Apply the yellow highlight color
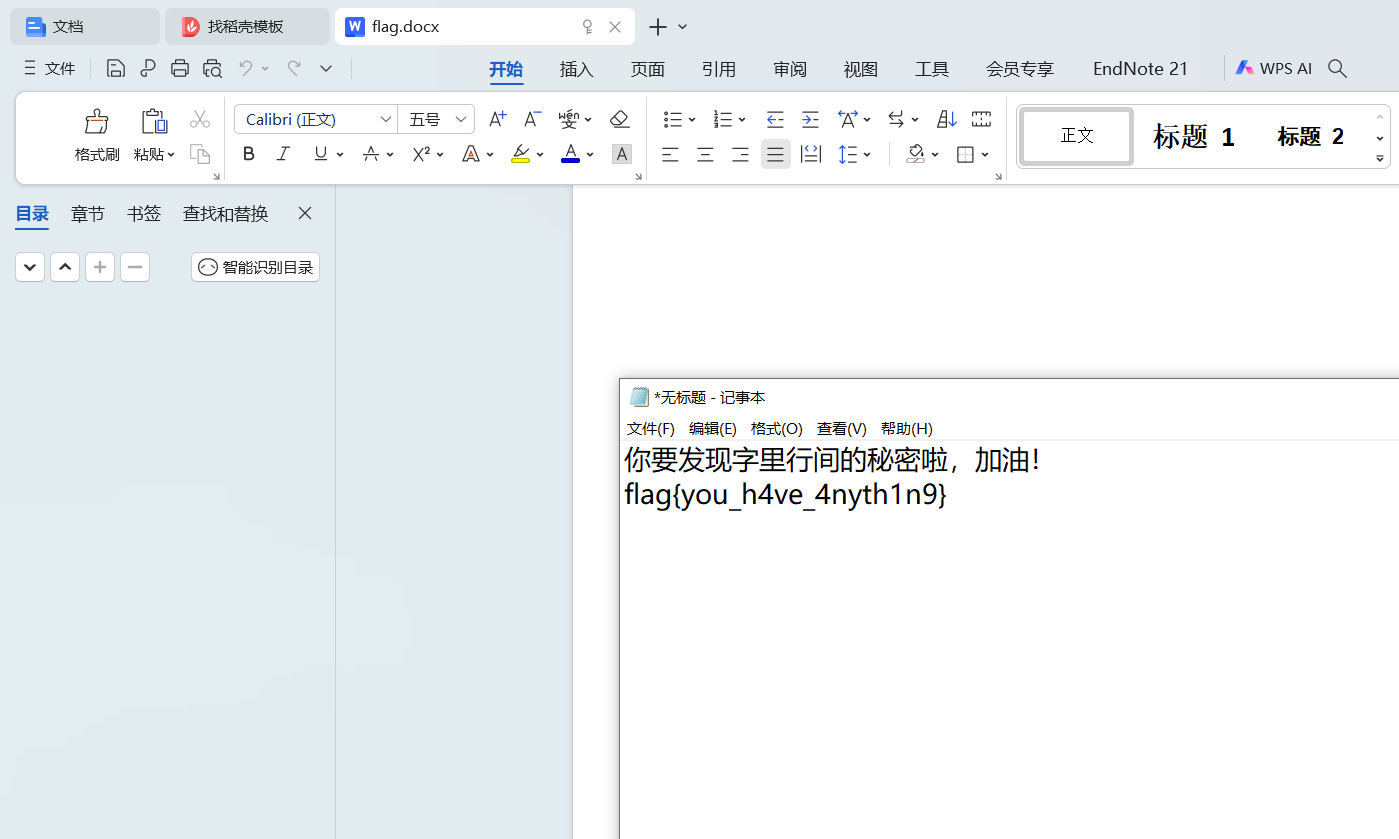 [x=520, y=154]
